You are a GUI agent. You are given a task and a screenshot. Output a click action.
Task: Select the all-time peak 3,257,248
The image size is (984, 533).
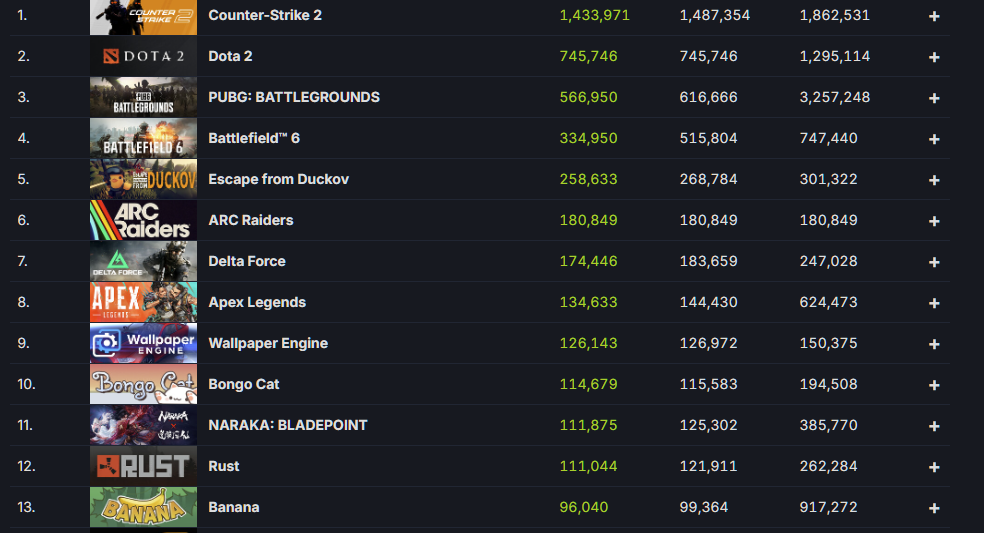pos(835,97)
